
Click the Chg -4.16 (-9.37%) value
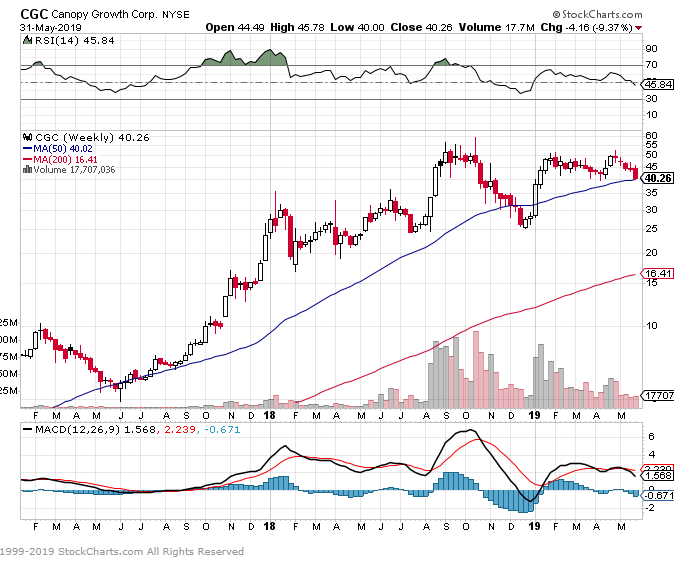pyautogui.click(x=587, y=27)
